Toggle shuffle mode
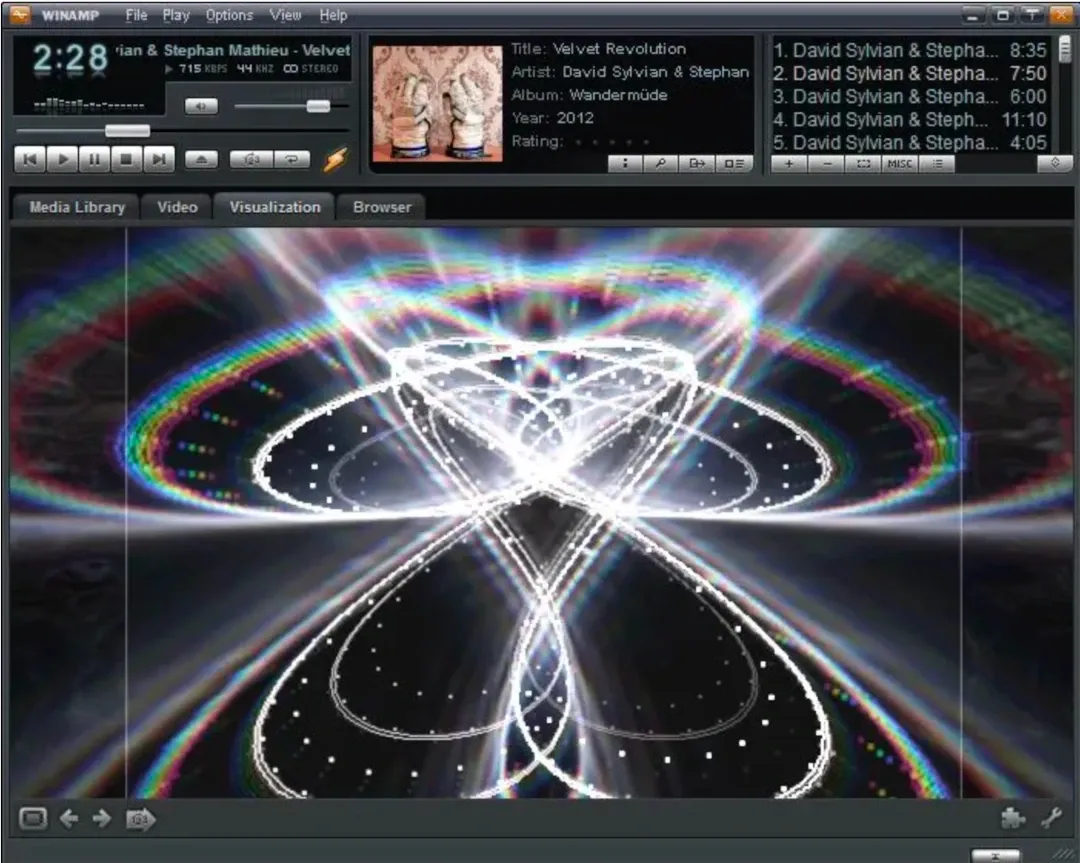The height and width of the screenshot is (863, 1080). 251,159
